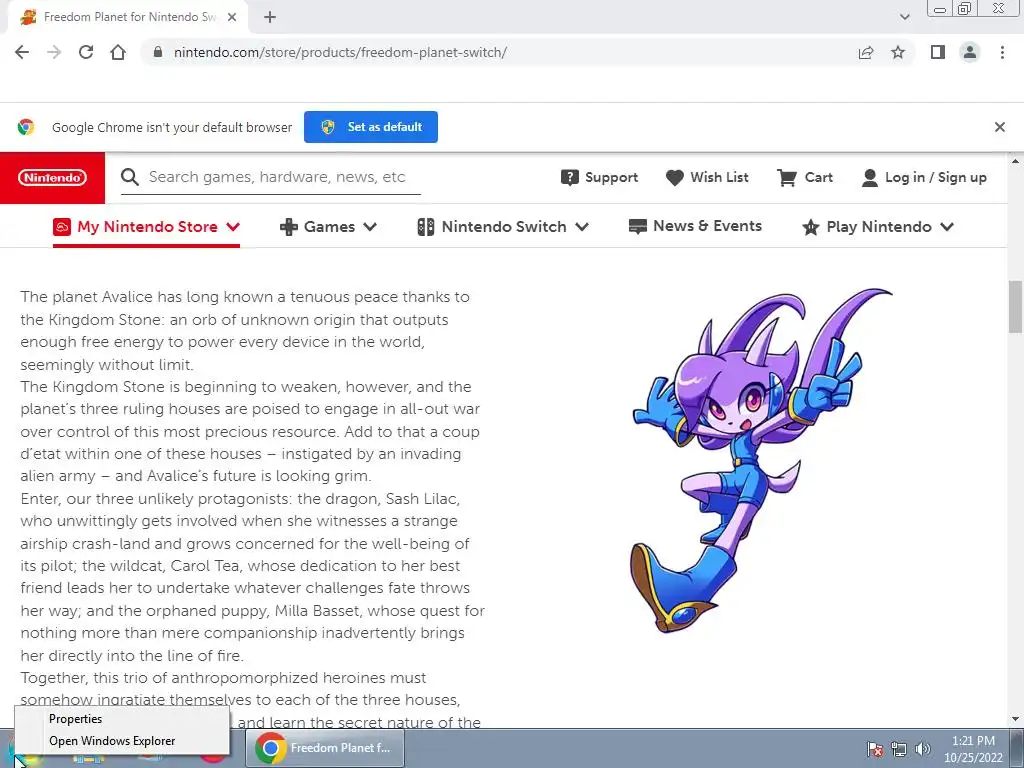The image size is (1024, 768).
Task: Click the scrollbar down arrow
Action: 1016,719
